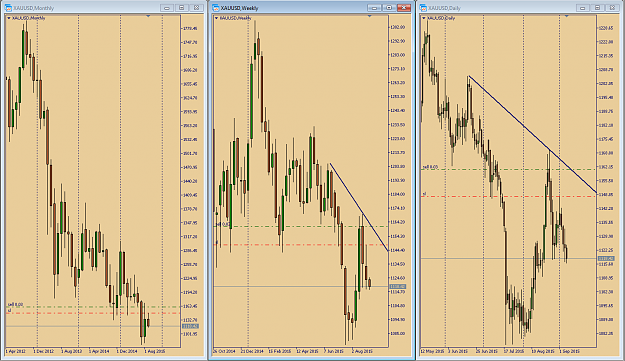625x361 pixels.
Task: Click the '2 Aug 2015' date on Weekly time axis
Action: (x=362, y=351)
